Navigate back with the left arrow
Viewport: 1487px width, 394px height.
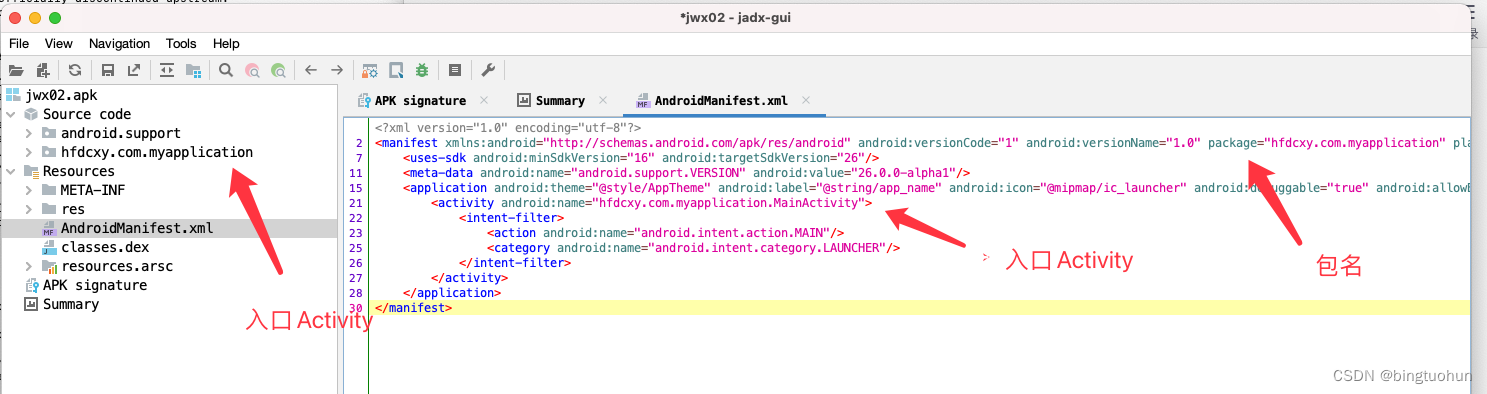(x=311, y=70)
